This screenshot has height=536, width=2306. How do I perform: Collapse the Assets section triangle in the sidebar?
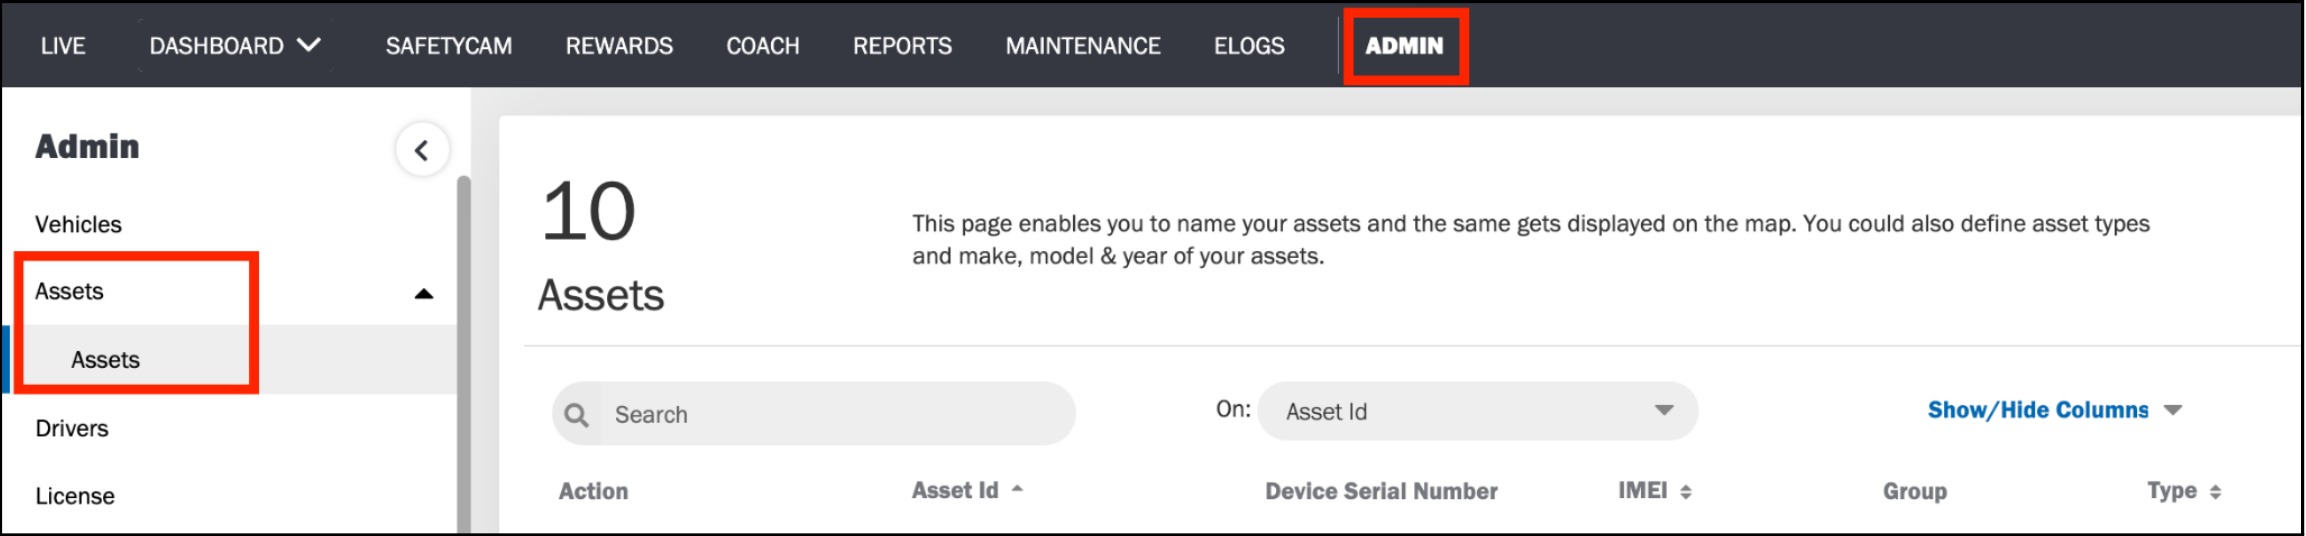pyautogui.click(x=424, y=293)
